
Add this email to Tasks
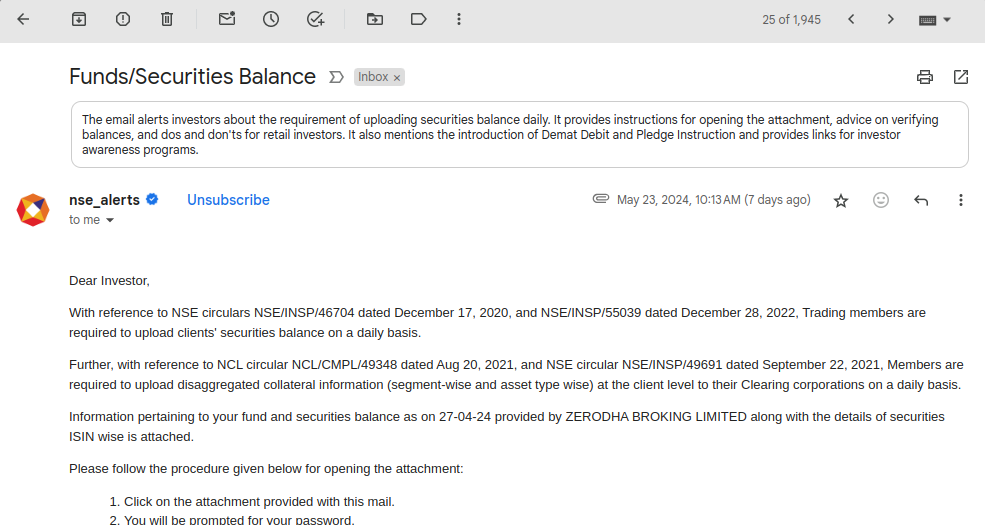point(316,19)
